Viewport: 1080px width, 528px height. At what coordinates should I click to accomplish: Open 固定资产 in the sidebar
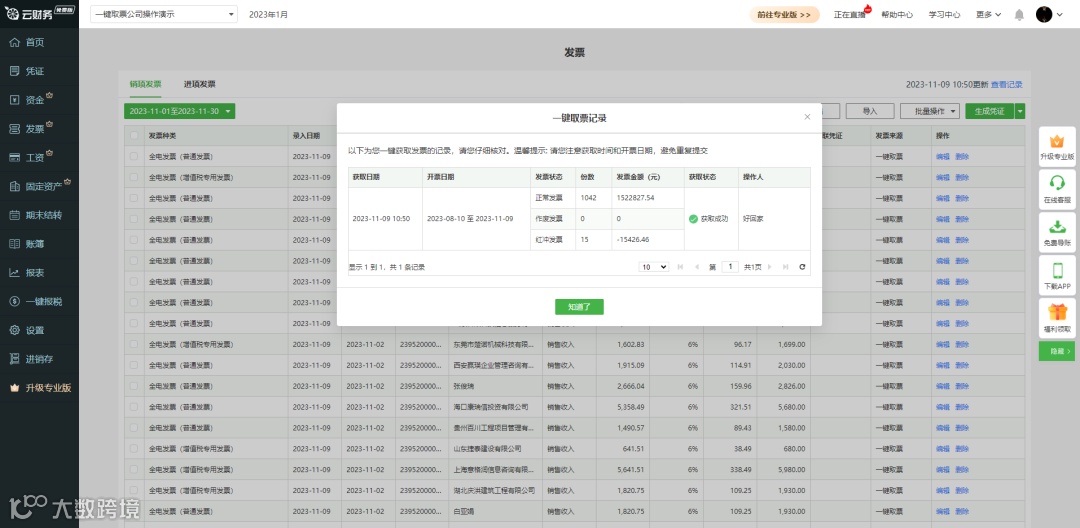(x=43, y=186)
